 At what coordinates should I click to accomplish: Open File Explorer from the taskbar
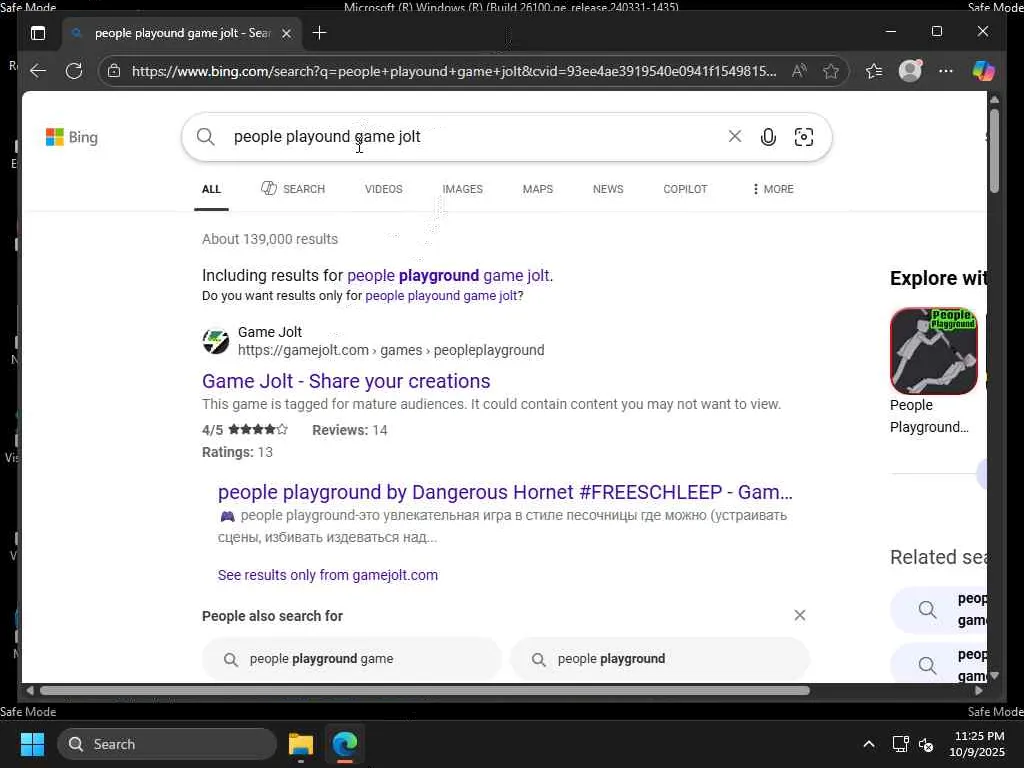(301, 744)
